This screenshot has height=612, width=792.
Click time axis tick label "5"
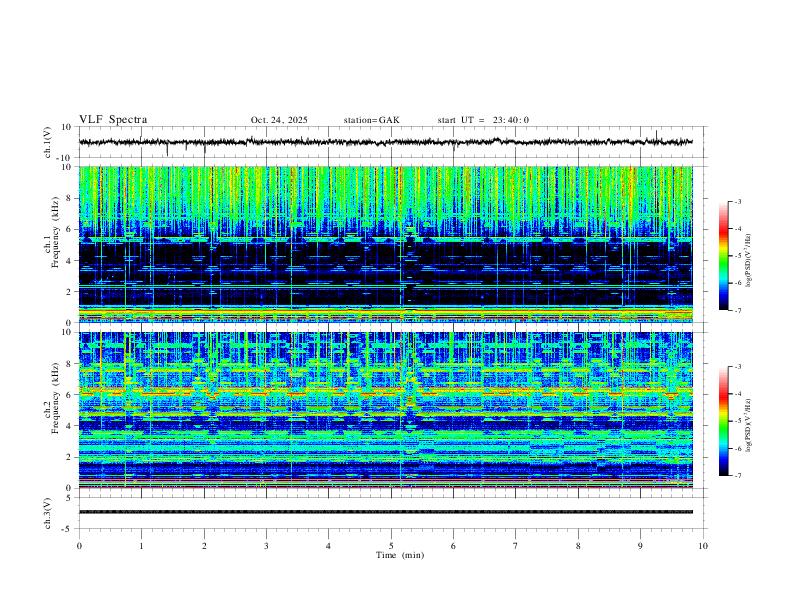coord(391,546)
